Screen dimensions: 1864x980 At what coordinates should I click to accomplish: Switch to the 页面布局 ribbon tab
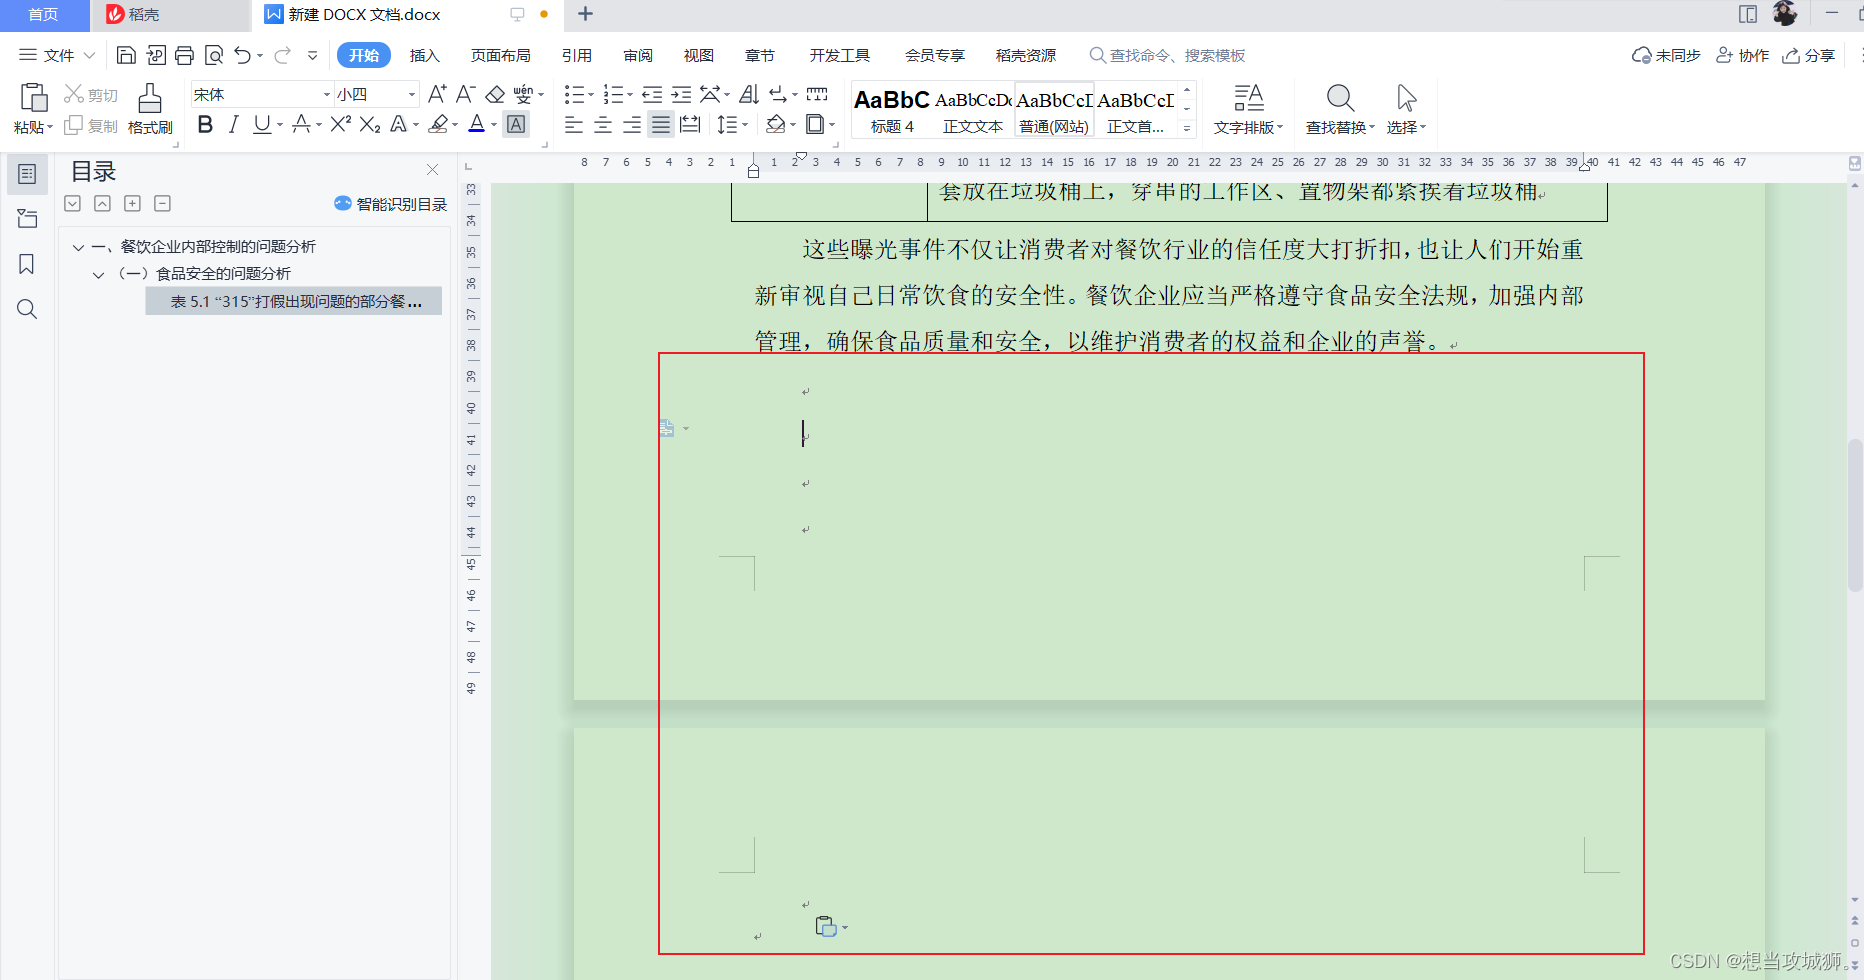click(500, 55)
